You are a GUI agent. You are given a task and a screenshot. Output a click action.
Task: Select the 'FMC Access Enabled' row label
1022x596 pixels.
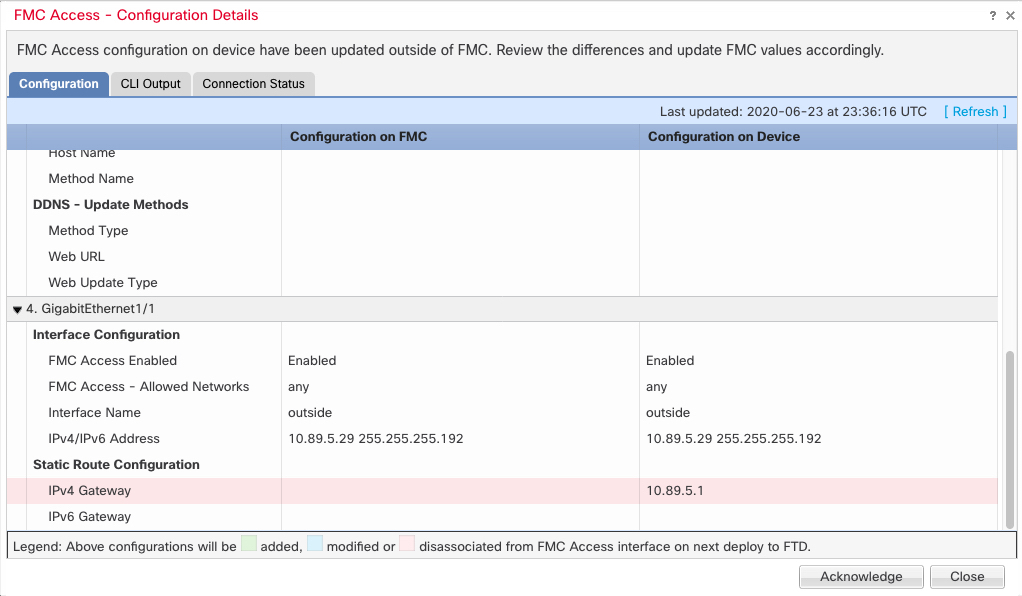click(112, 361)
